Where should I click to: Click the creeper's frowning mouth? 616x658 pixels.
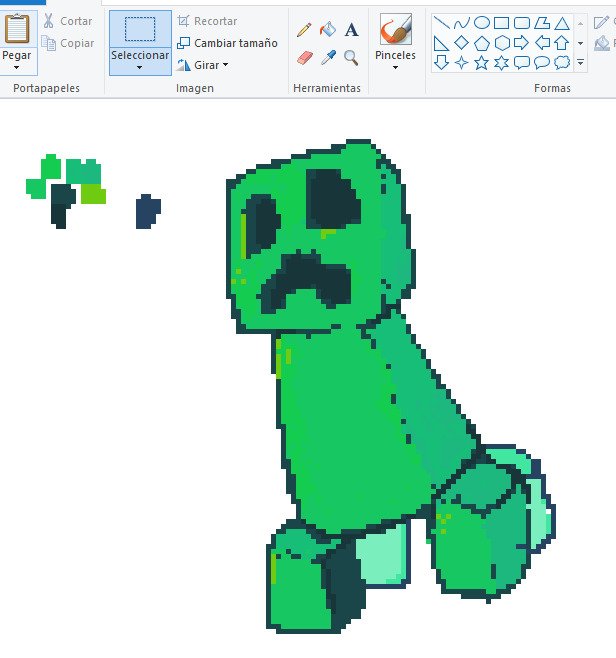pyautogui.click(x=305, y=282)
